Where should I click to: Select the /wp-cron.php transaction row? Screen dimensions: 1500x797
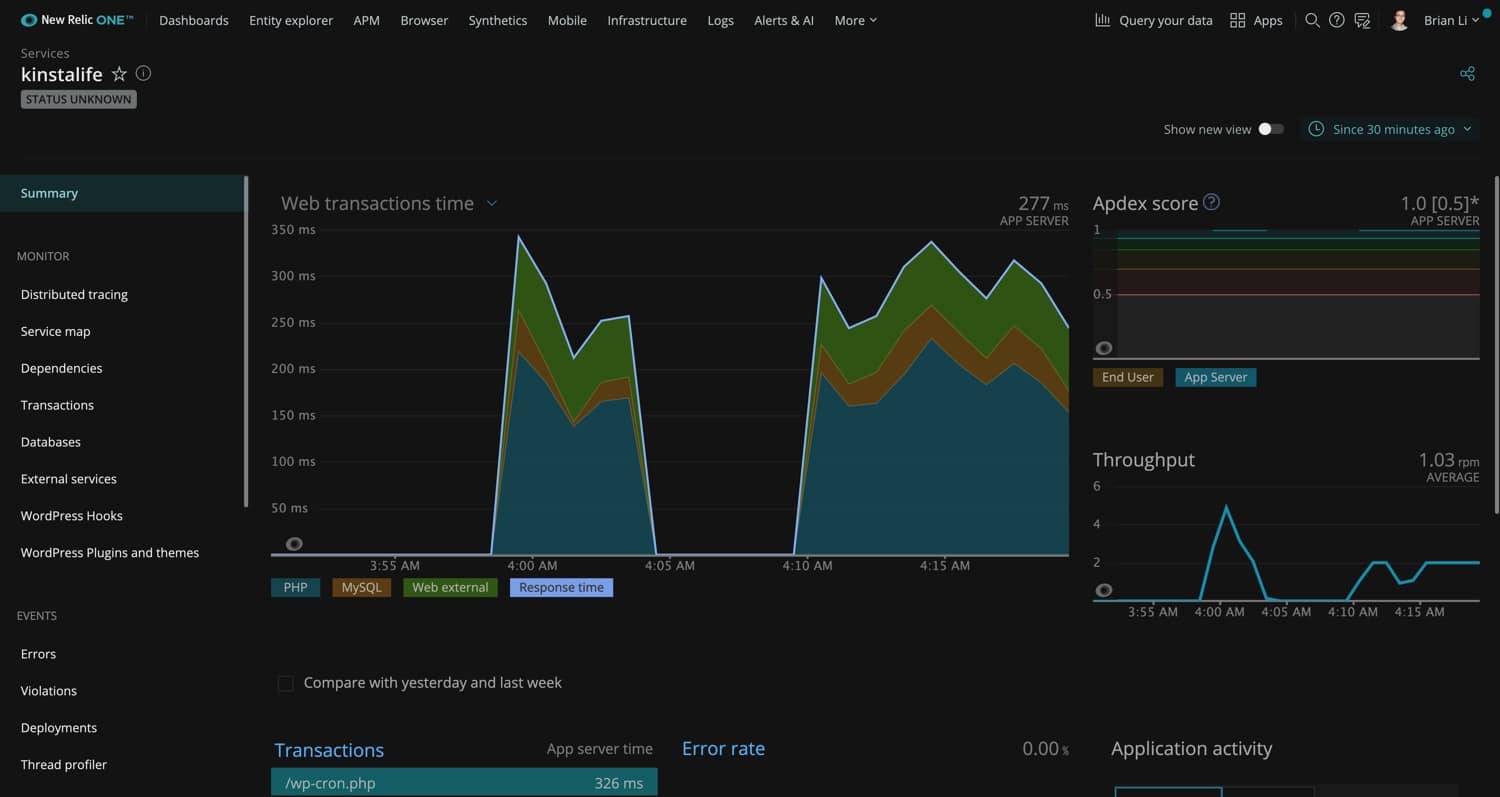click(x=464, y=783)
